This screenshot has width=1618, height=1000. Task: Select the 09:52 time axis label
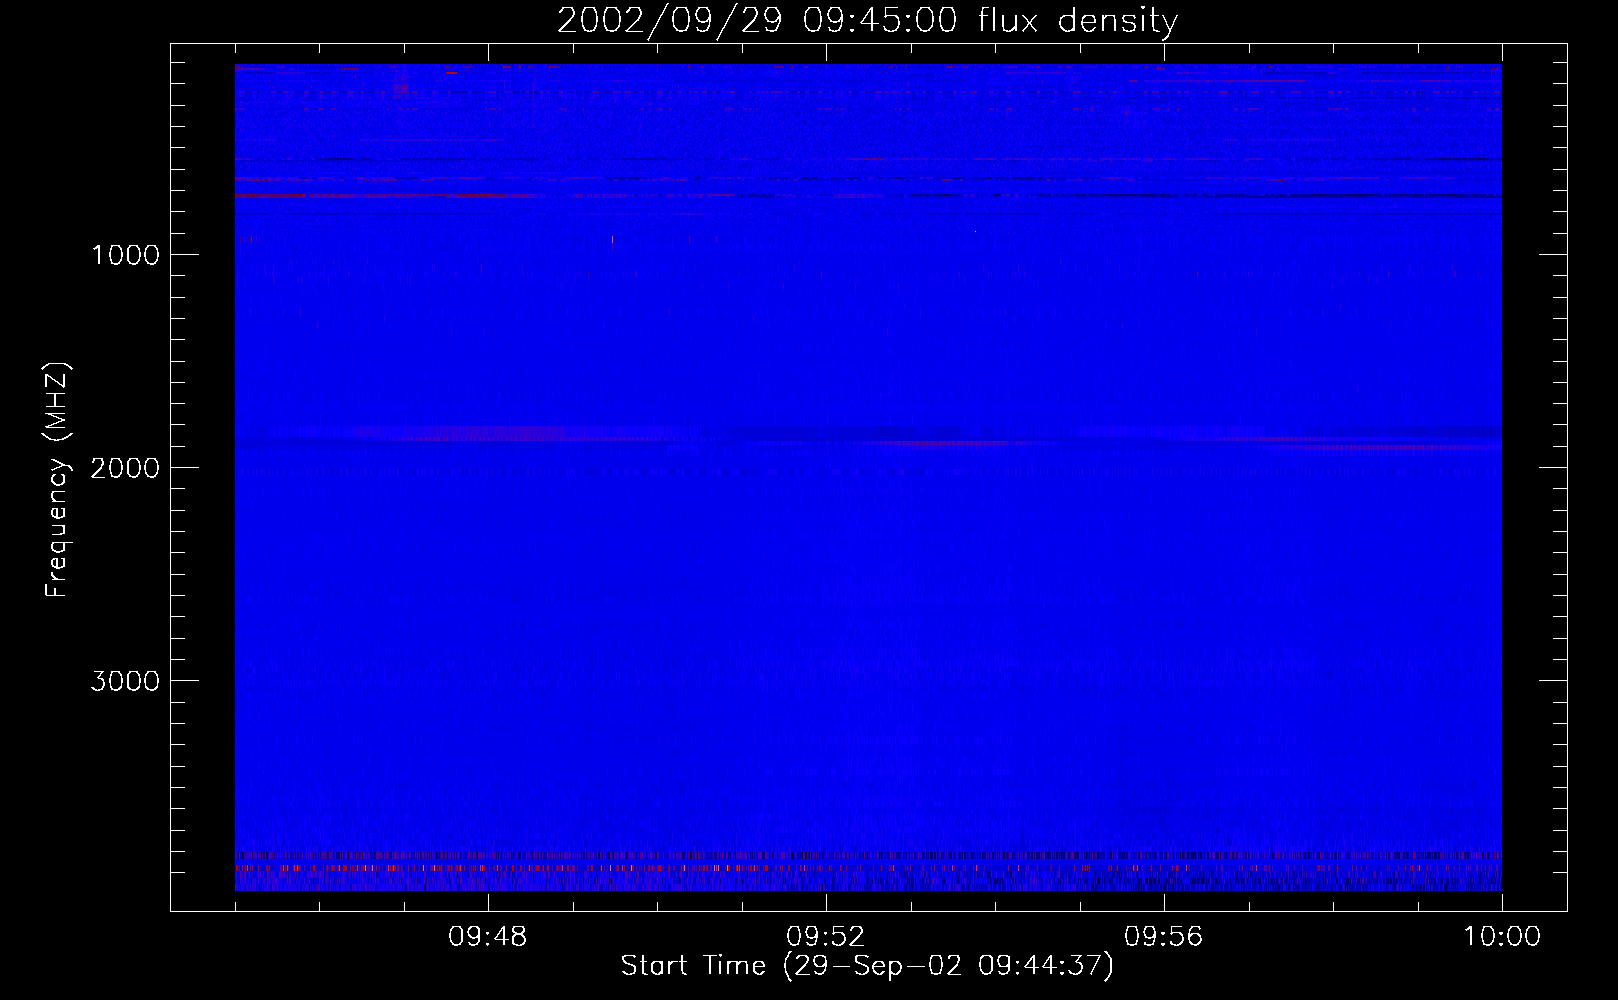click(826, 937)
